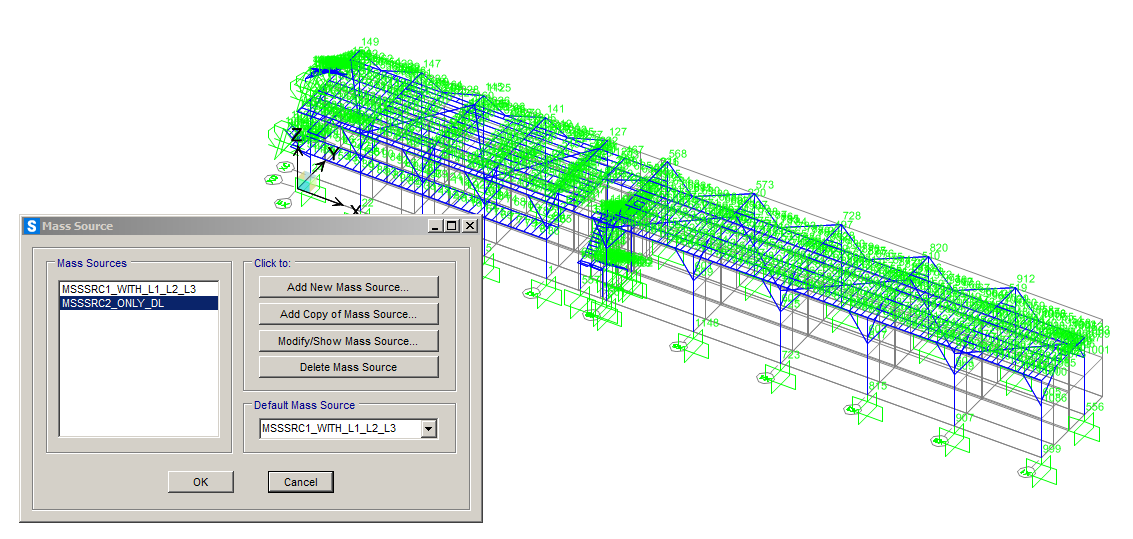Select the MSSSRC1_WITH_L1_L2_L3 mass source

tap(128, 289)
